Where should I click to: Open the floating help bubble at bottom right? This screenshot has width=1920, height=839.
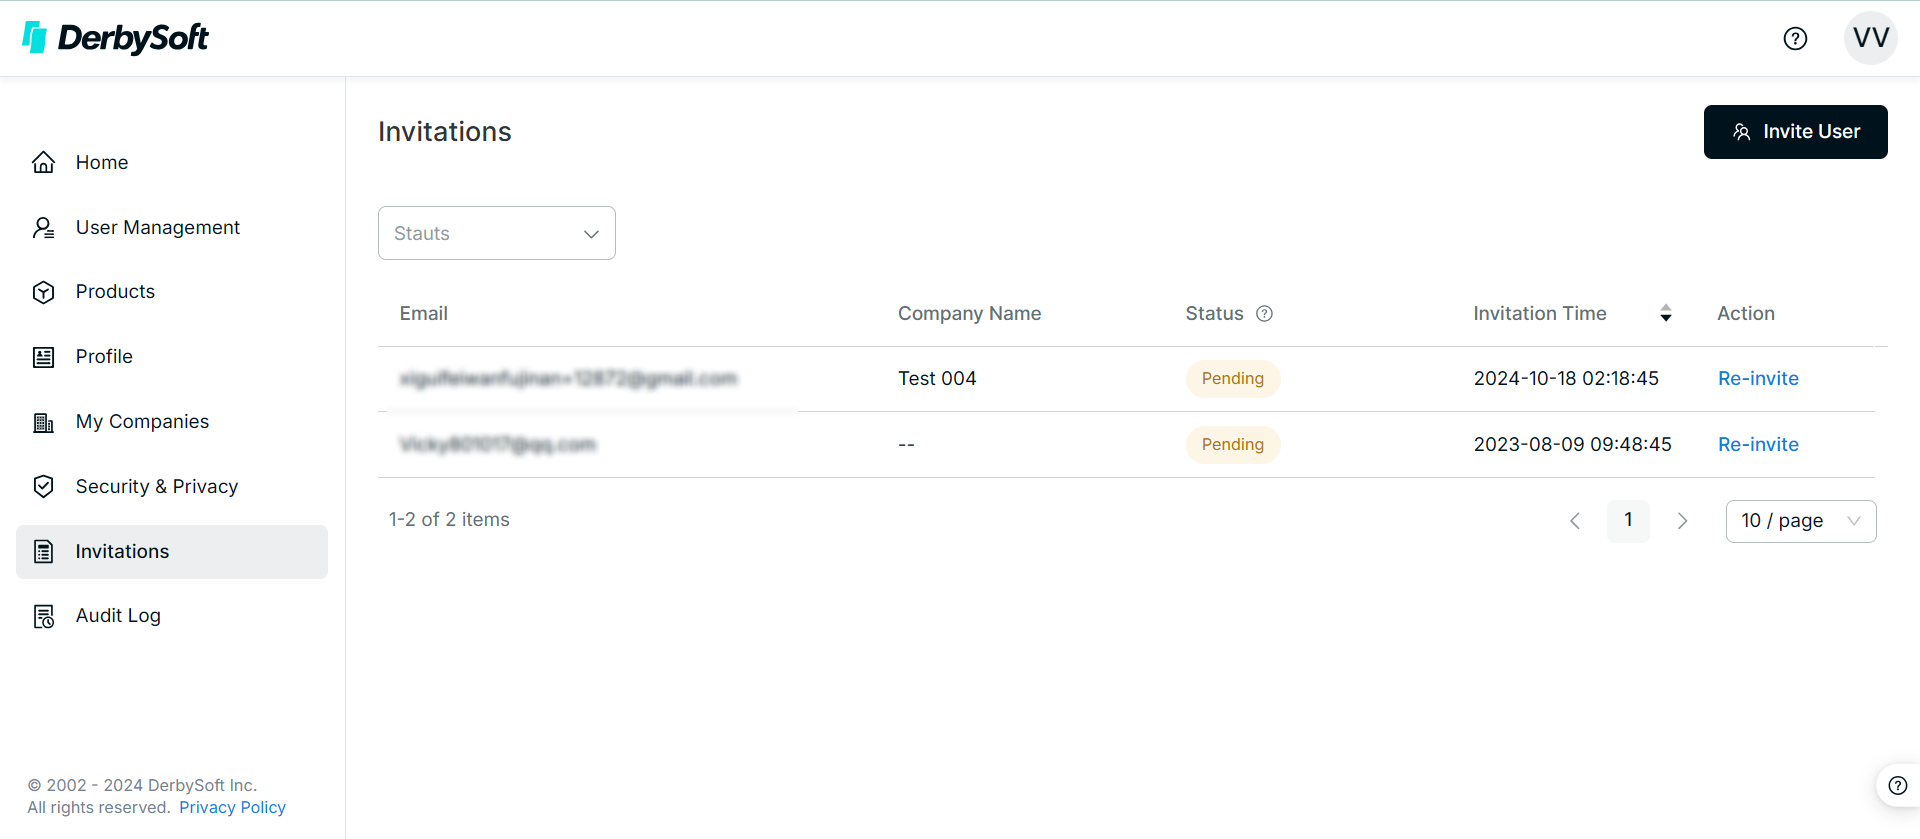click(1897, 785)
